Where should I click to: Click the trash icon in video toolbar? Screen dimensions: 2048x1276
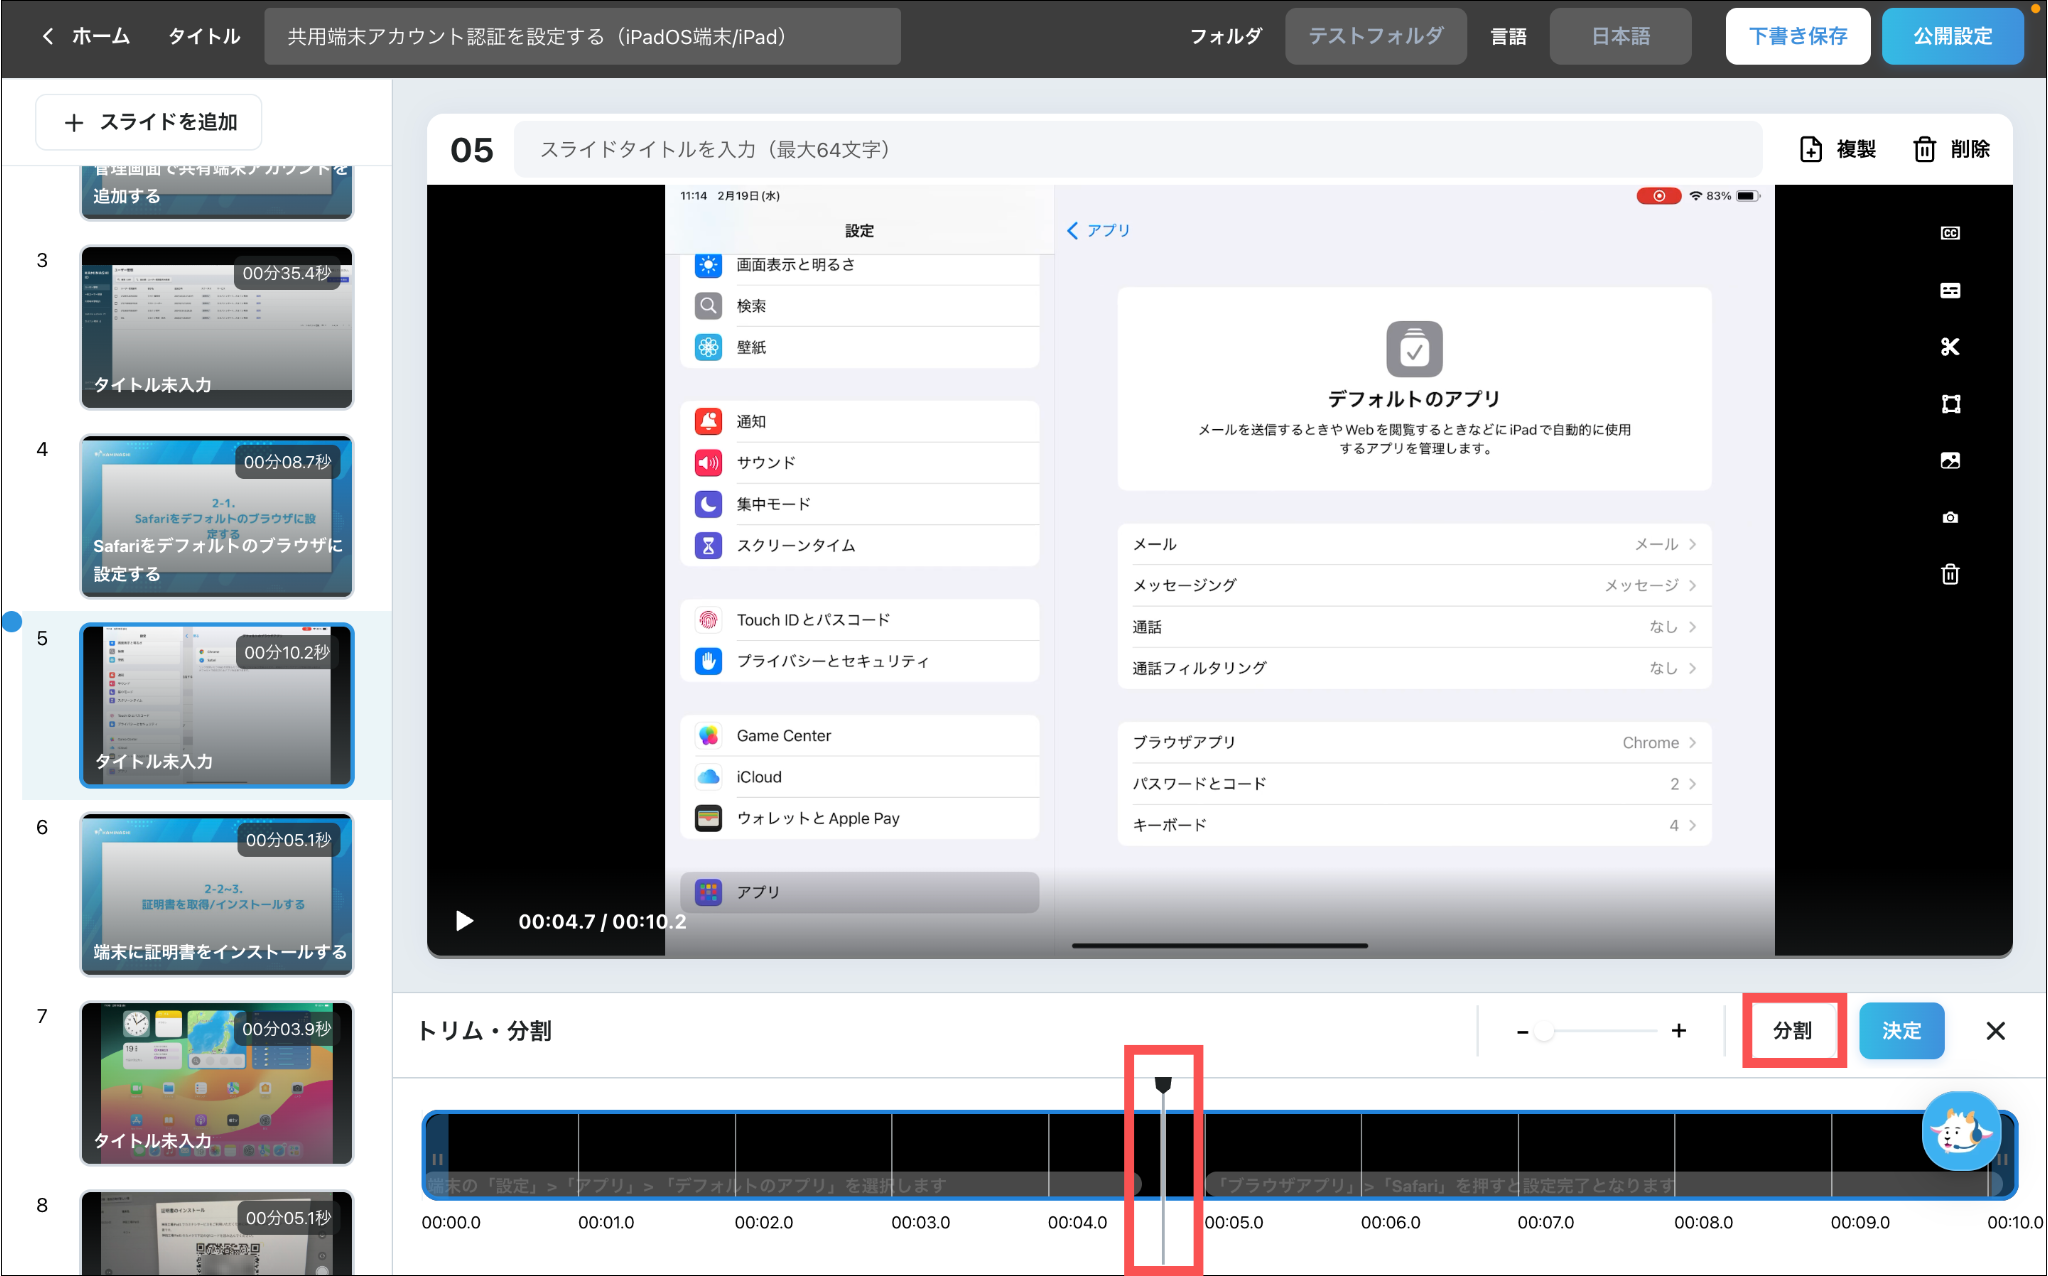tap(1950, 574)
